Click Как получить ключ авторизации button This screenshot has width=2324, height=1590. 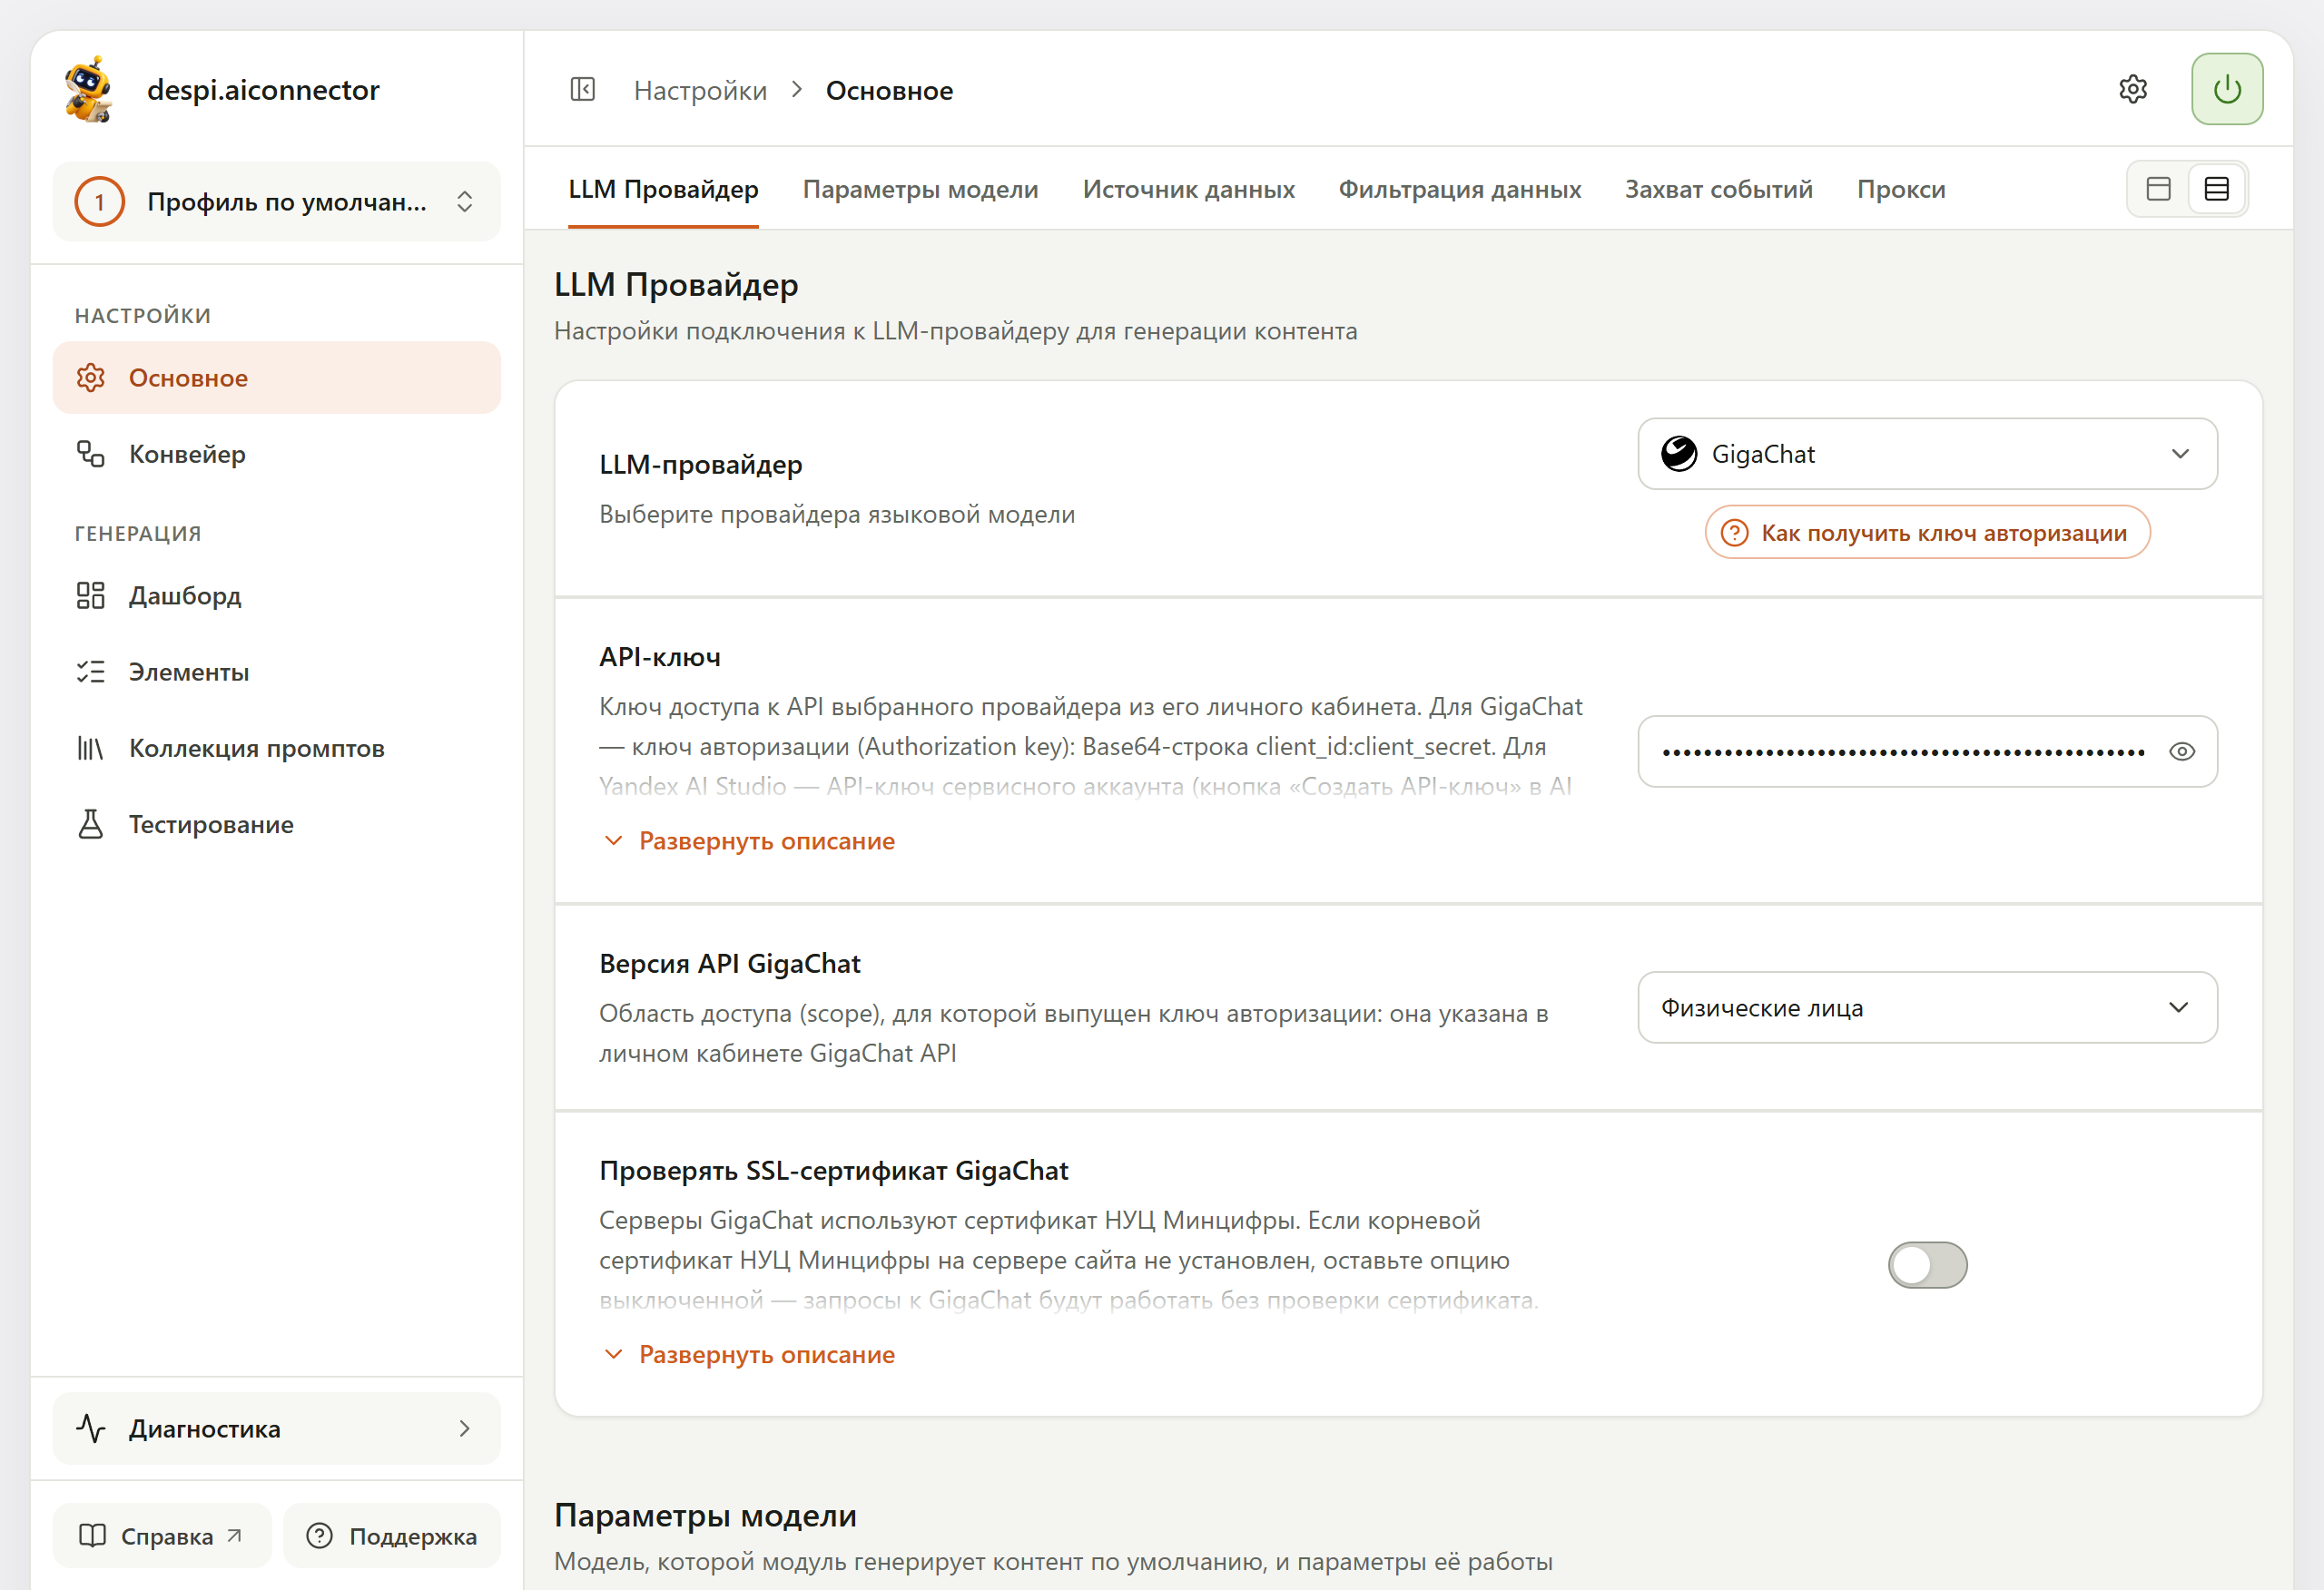click(1927, 533)
